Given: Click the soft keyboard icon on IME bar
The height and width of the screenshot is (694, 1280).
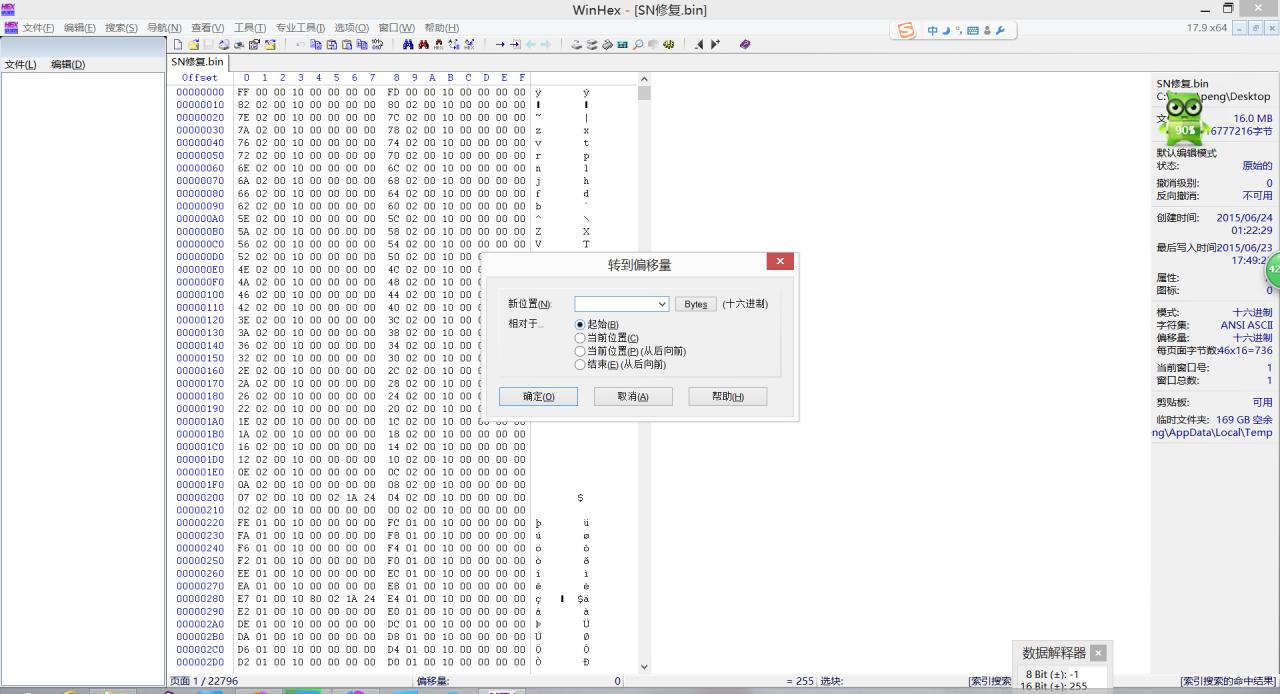Looking at the screenshot, I should (x=973, y=31).
